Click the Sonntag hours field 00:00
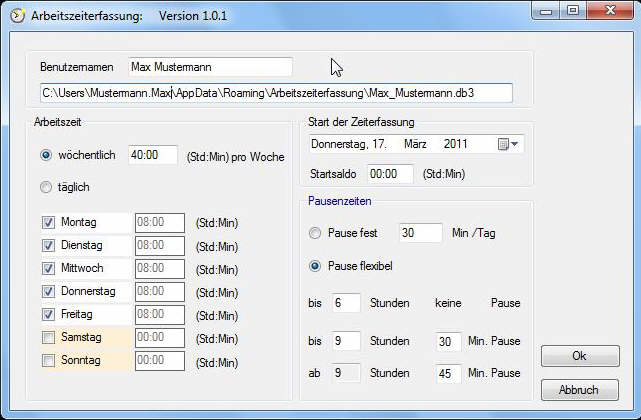Image resolution: width=641 pixels, height=420 pixels. pyautogui.click(x=160, y=361)
